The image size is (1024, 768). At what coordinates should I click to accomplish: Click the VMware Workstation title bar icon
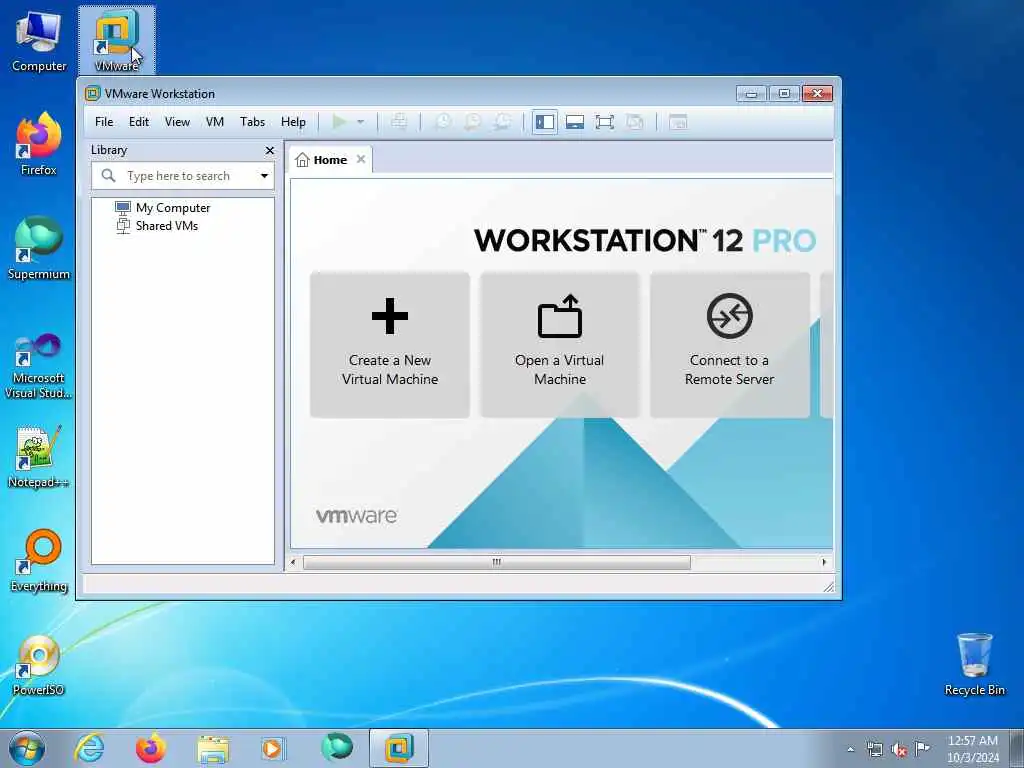click(93, 93)
